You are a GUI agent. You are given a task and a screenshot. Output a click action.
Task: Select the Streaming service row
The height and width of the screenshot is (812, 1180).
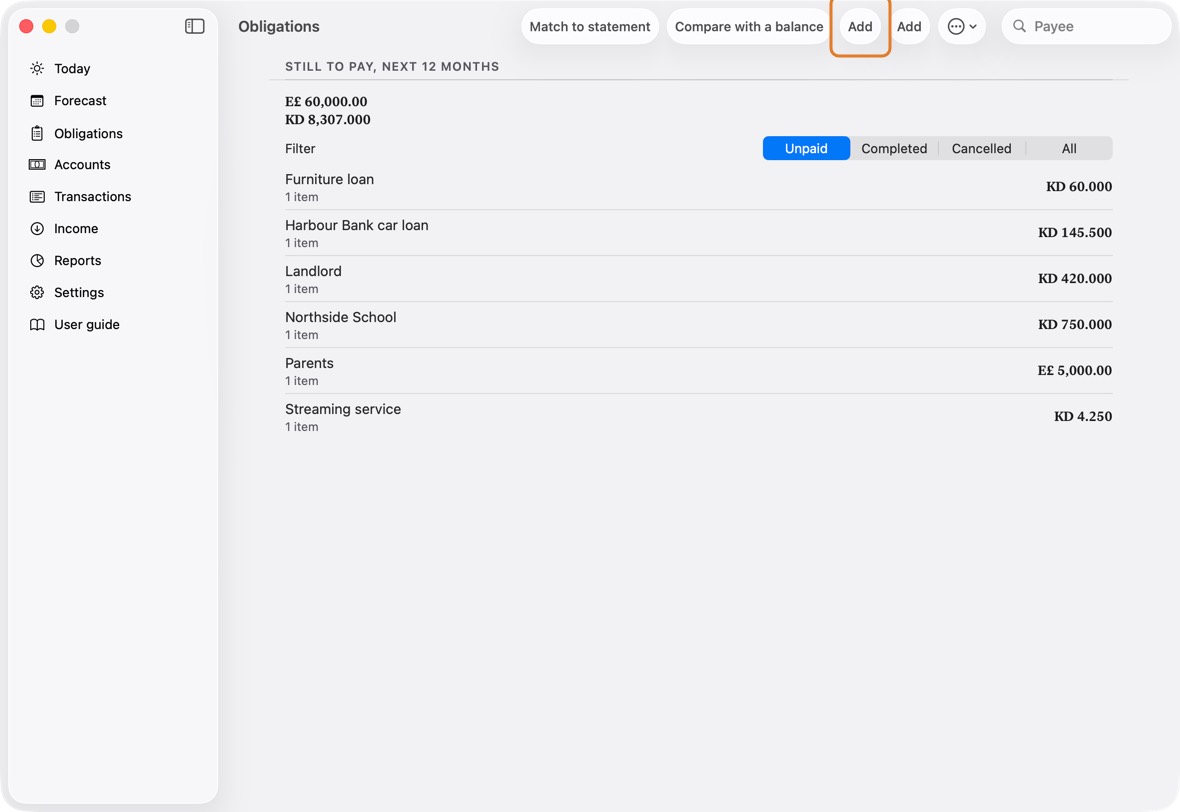point(698,417)
